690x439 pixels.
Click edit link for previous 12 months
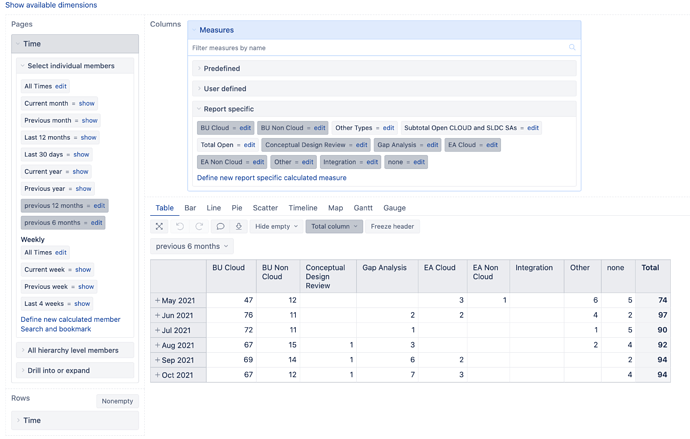coord(99,205)
